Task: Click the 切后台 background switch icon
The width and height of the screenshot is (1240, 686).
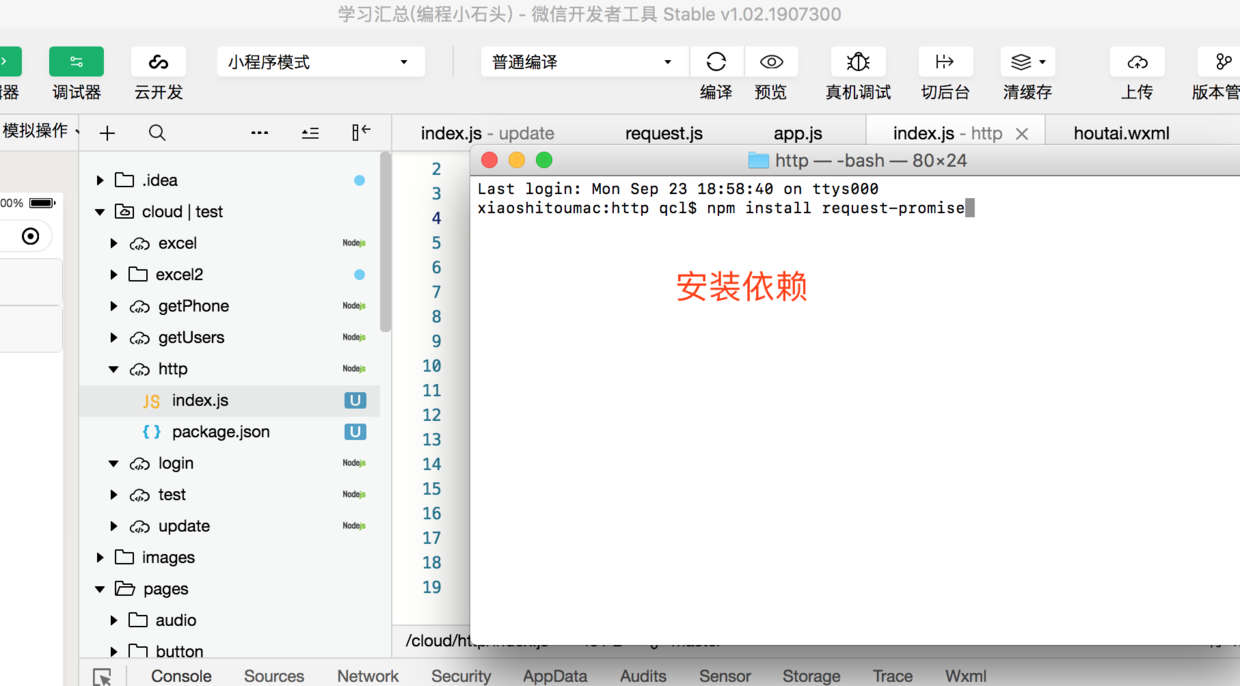Action: click(x=945, y=62)
